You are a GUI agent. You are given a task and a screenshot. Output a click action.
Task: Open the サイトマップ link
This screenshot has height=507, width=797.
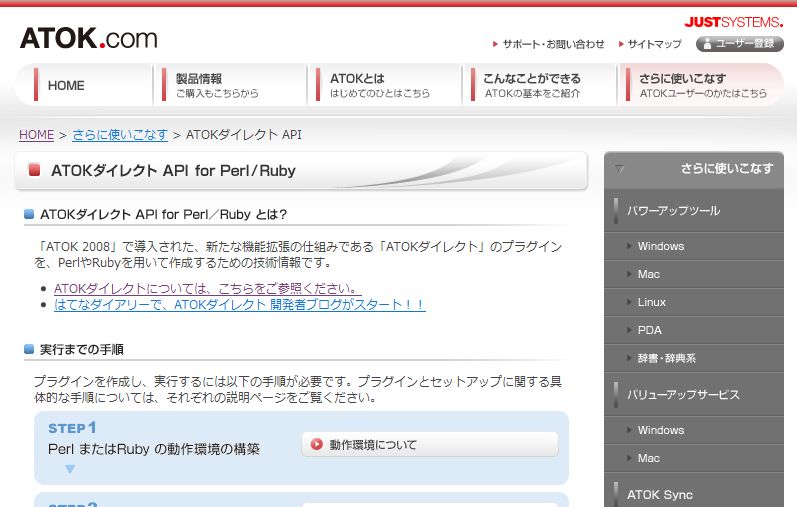click(x=650, y=44)
